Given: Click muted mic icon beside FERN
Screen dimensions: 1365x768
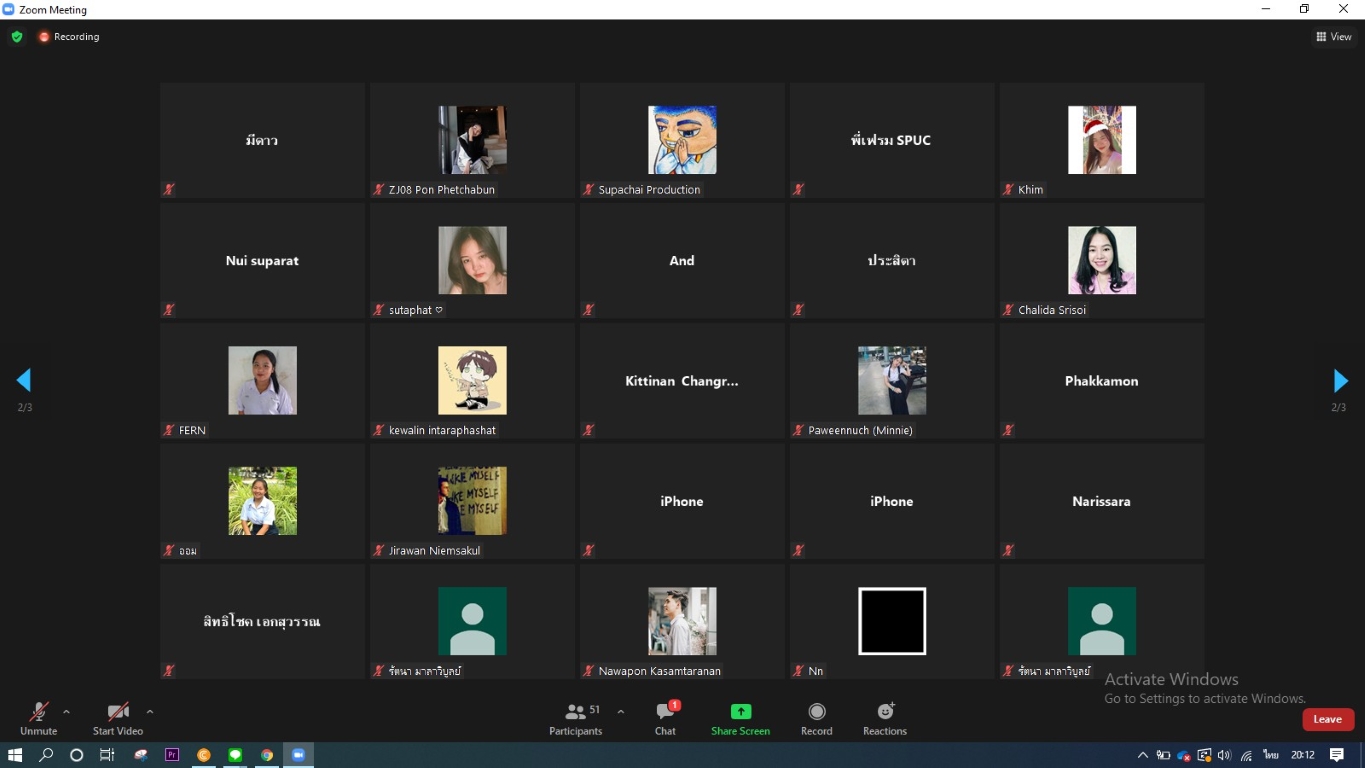Looking at the screenshot, I should 169,430.
